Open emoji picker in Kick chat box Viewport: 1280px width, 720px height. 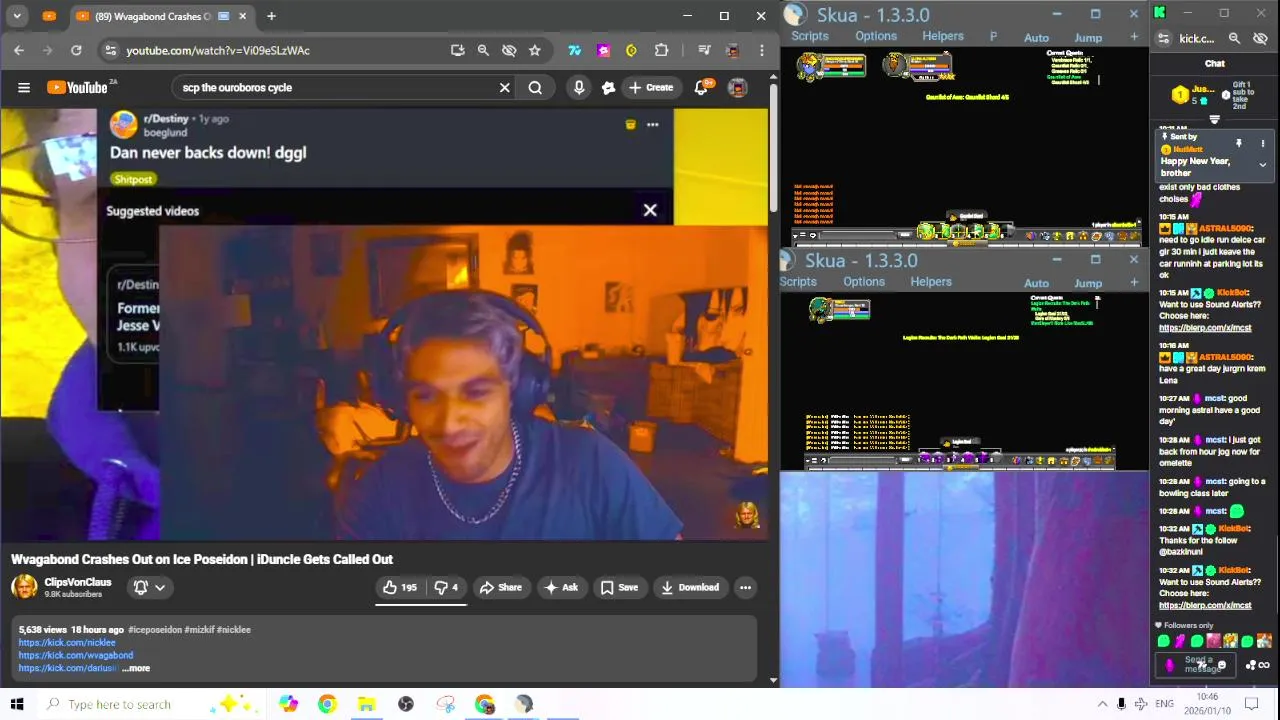click(1222, 665)
